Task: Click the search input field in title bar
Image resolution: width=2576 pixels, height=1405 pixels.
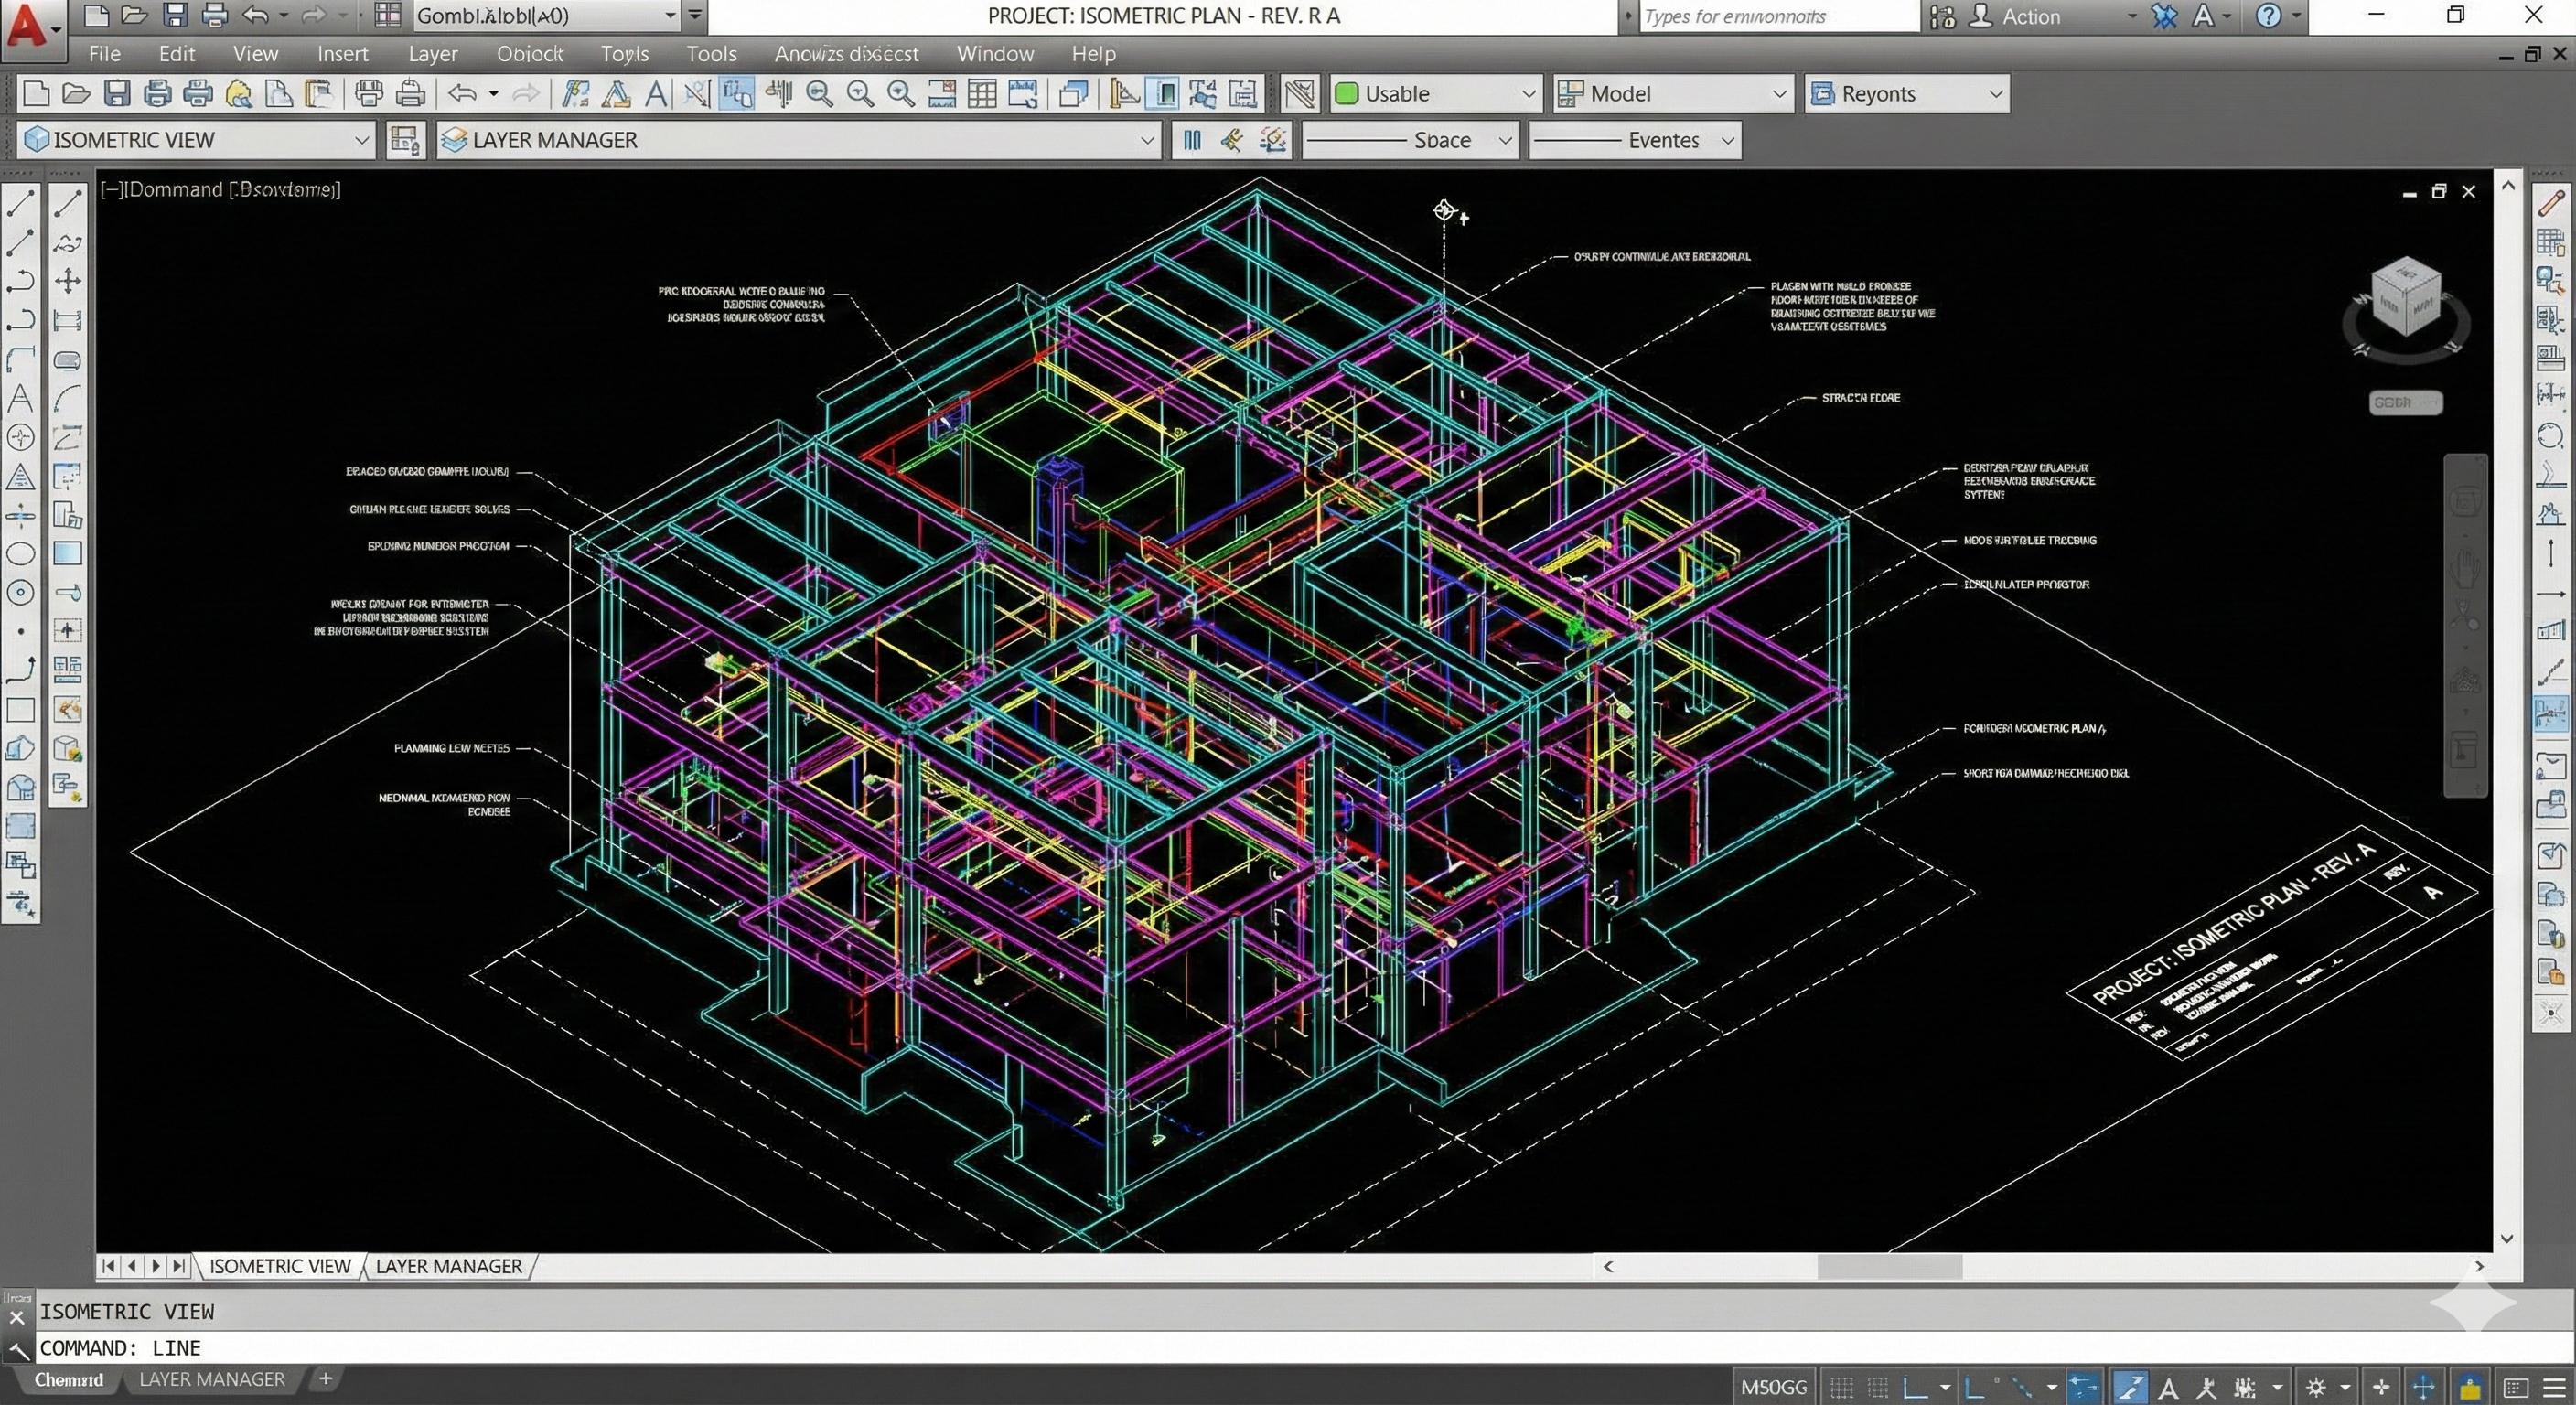Action: tap(1780, 16)
